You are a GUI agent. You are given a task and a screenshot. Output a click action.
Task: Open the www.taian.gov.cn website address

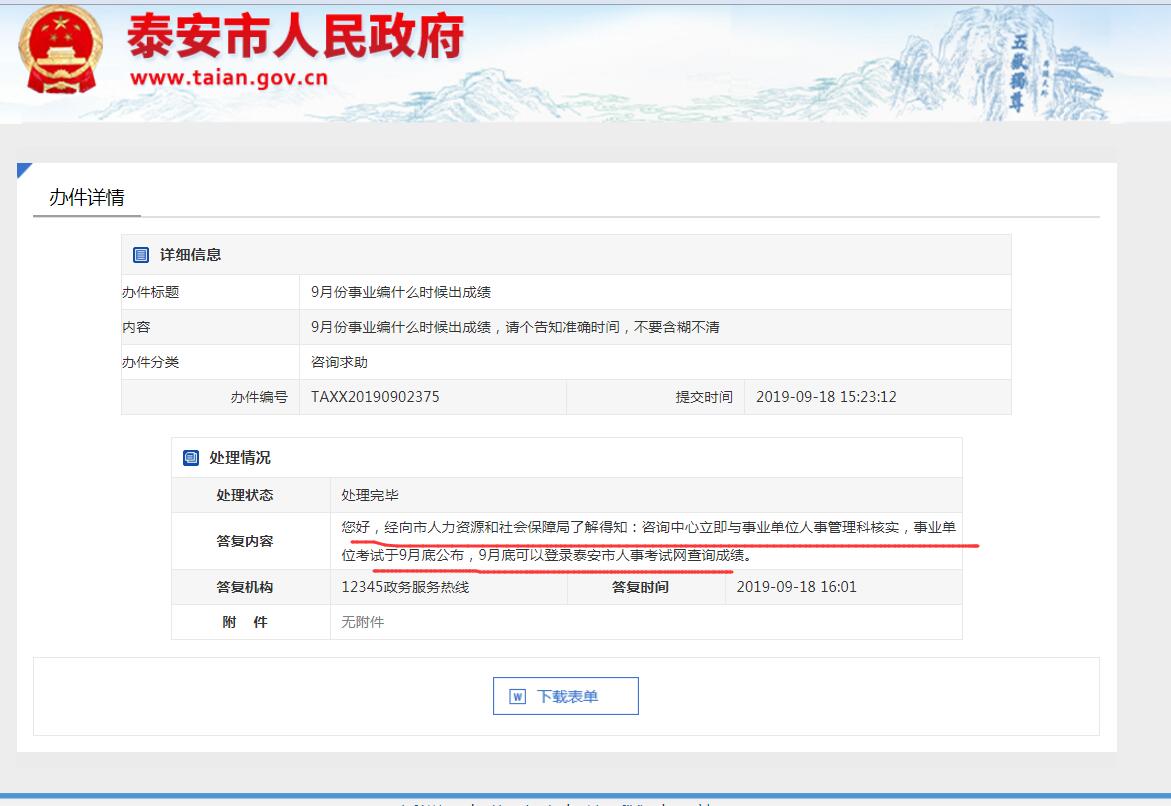click(x=229, y=78)
